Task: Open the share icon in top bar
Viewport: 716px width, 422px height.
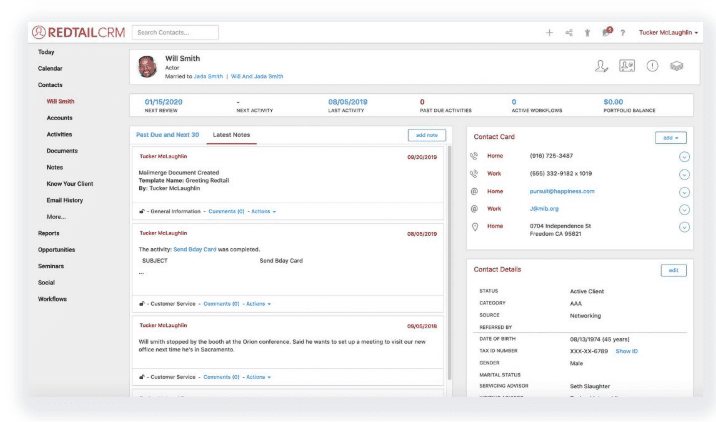Action: click(x=568, y=32)
